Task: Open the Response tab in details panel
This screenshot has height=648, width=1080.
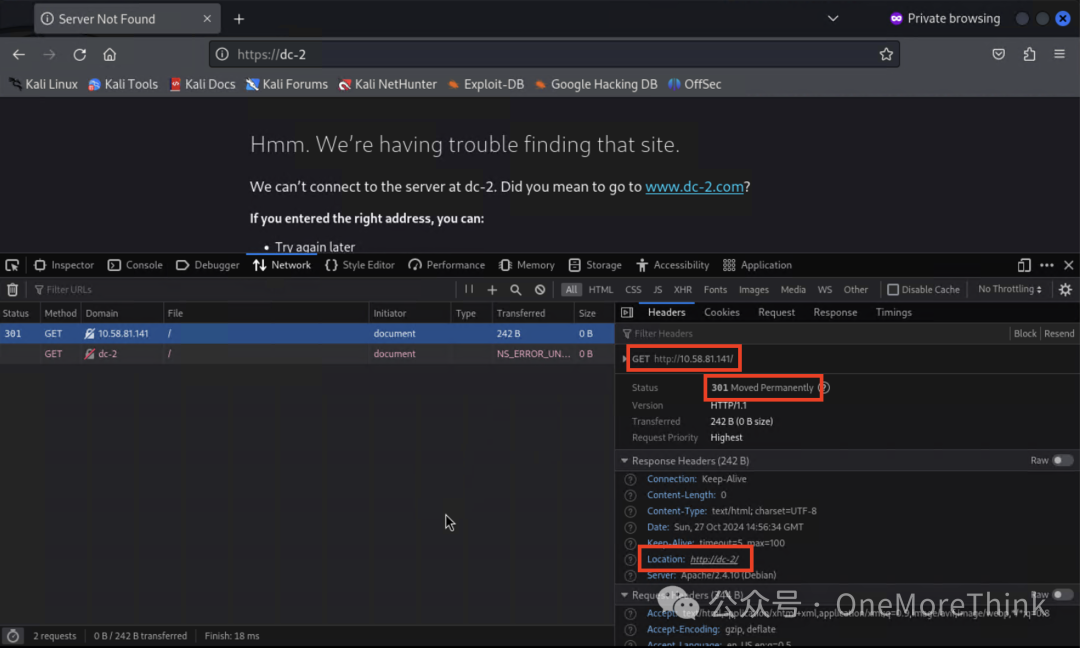Action: coord(835,313)
